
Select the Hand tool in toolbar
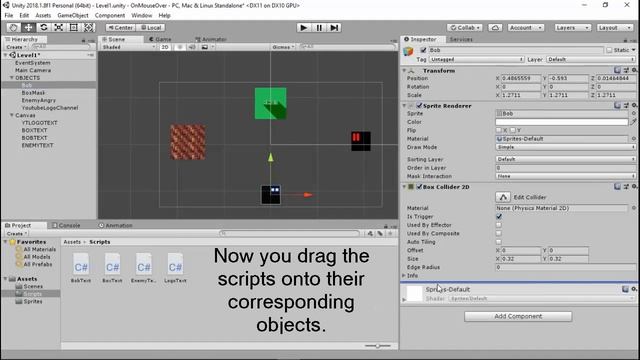[x=13, y=27]
